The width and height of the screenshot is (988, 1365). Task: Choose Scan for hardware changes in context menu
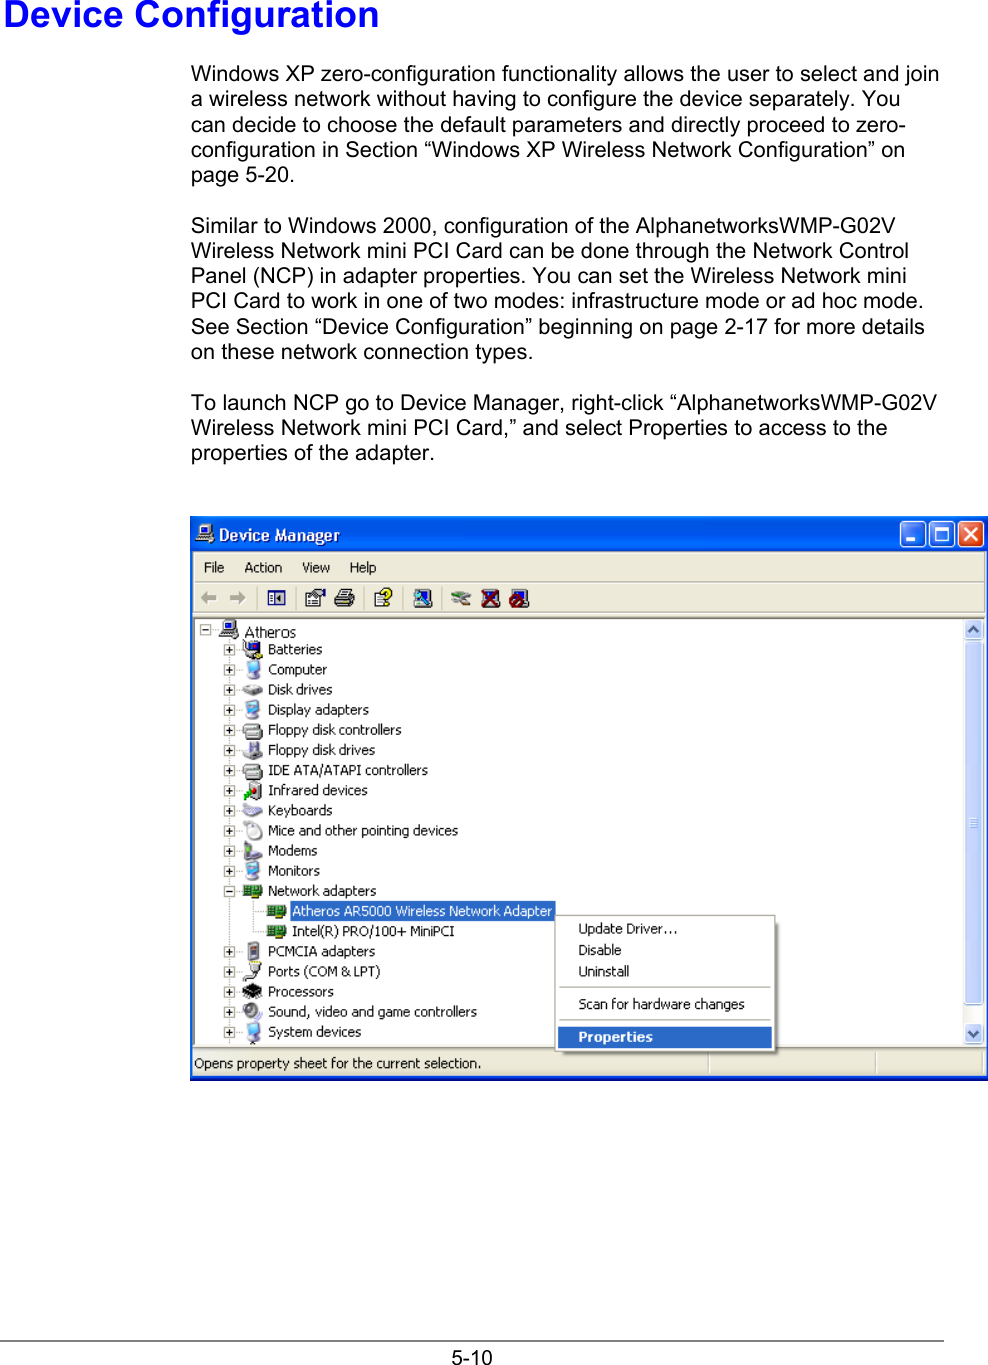click(x=664, y=1004)
